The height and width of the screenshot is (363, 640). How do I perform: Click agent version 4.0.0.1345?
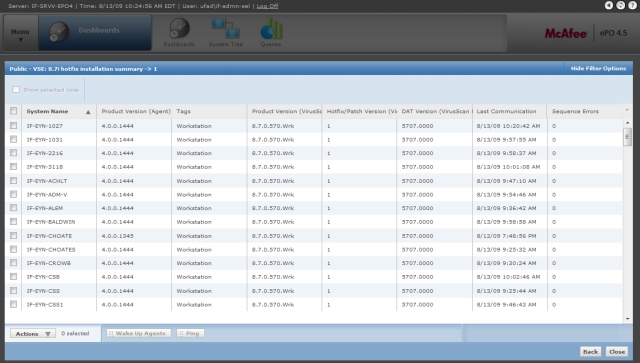(118, 236)
